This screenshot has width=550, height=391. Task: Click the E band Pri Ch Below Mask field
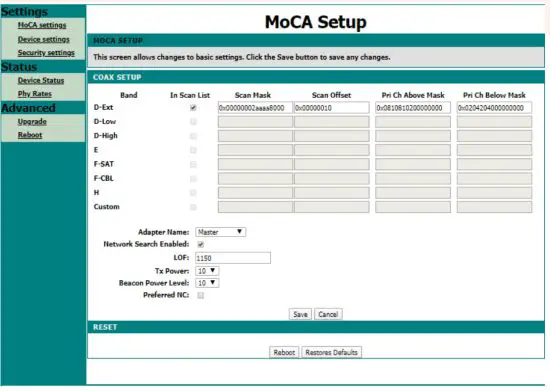pos(494,150)
